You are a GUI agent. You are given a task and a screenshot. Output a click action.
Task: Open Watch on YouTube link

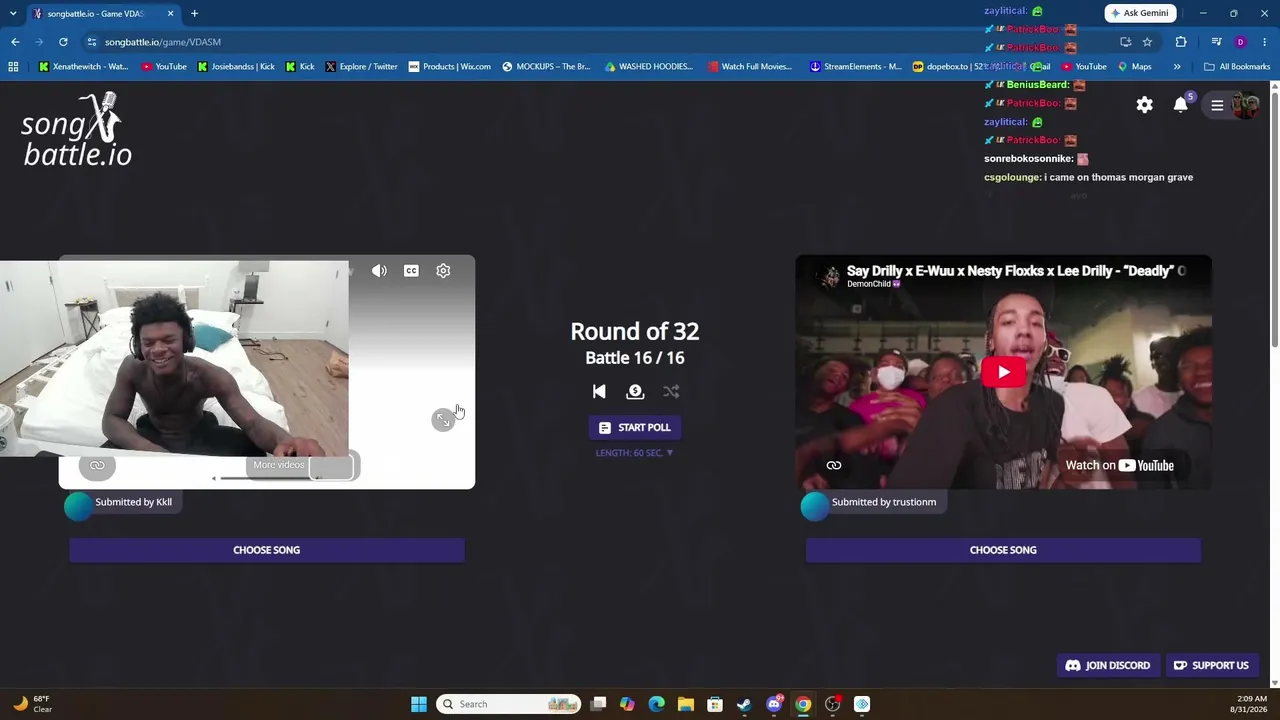click(1119, 465)
